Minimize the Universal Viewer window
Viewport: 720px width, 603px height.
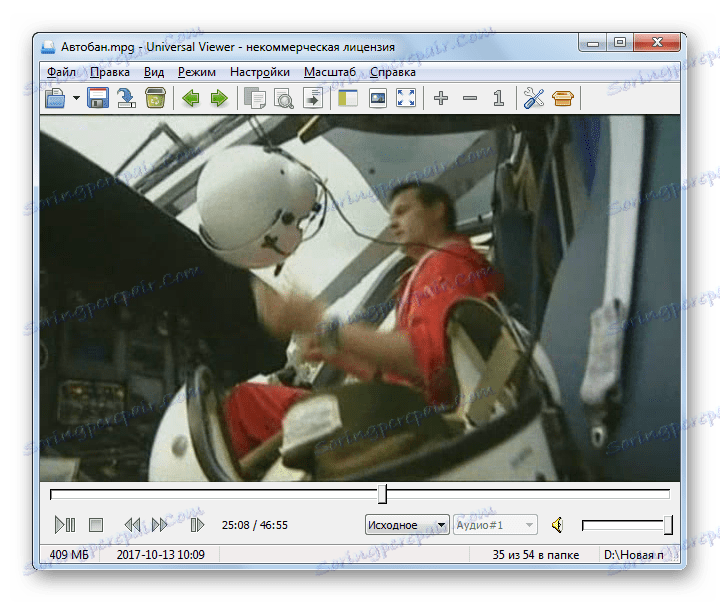click(593, 44)
